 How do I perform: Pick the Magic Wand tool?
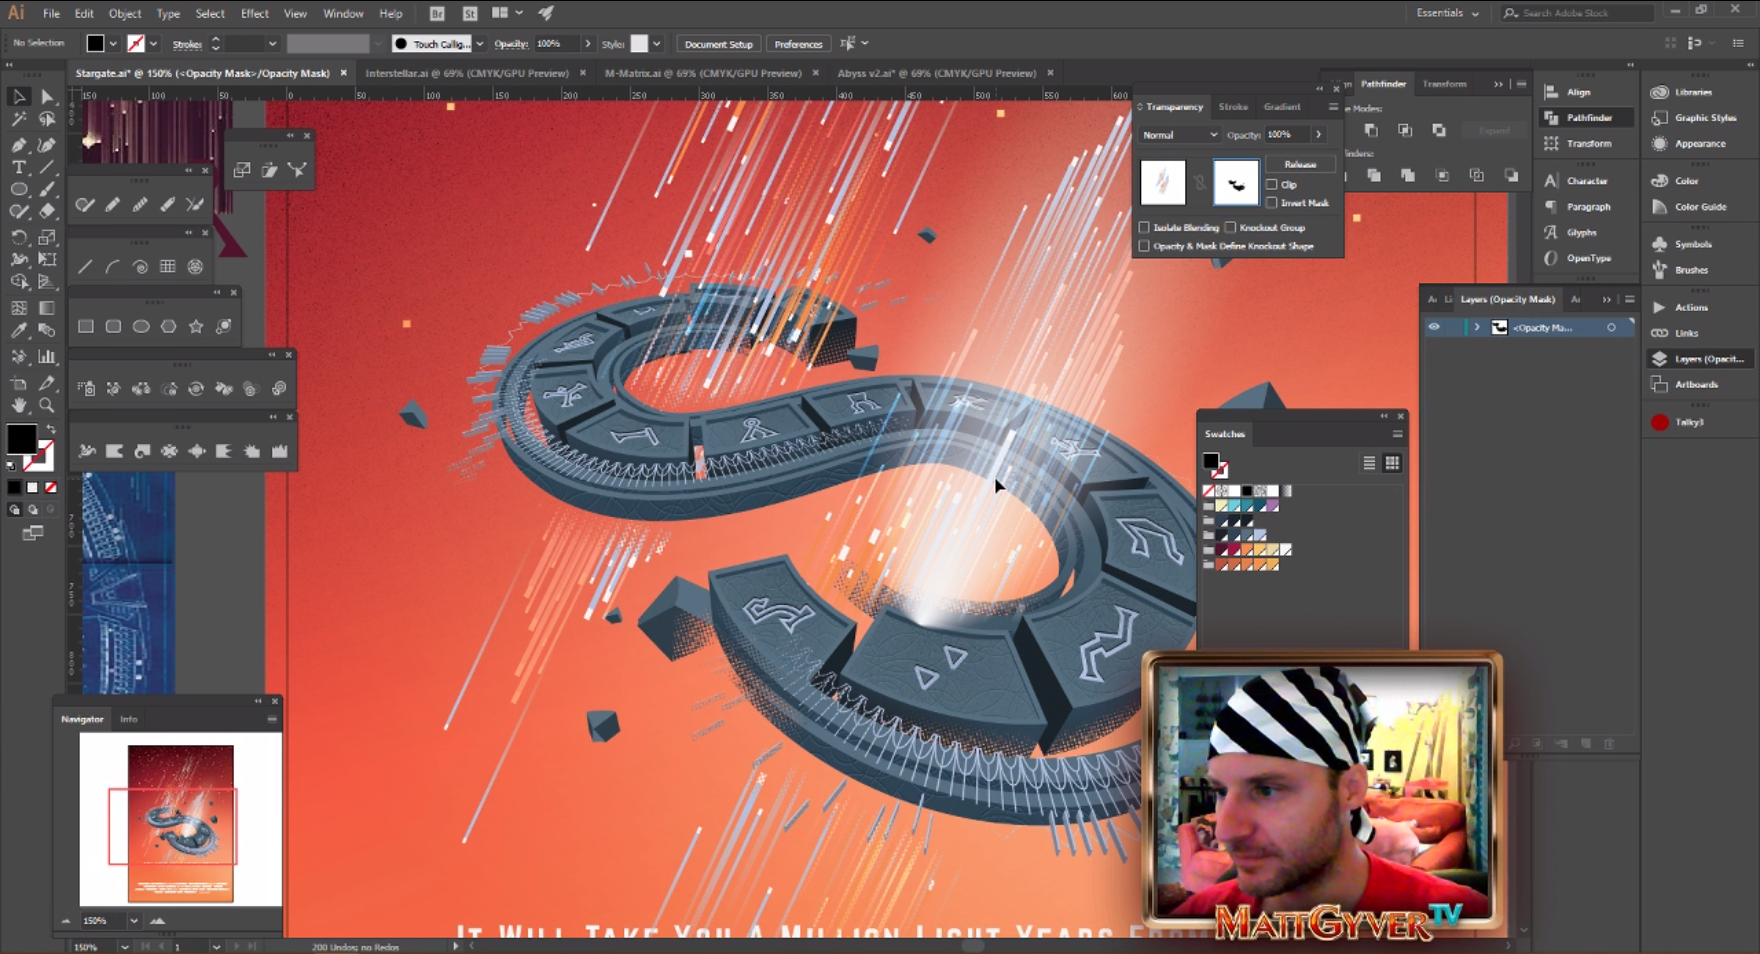(18, 119)
